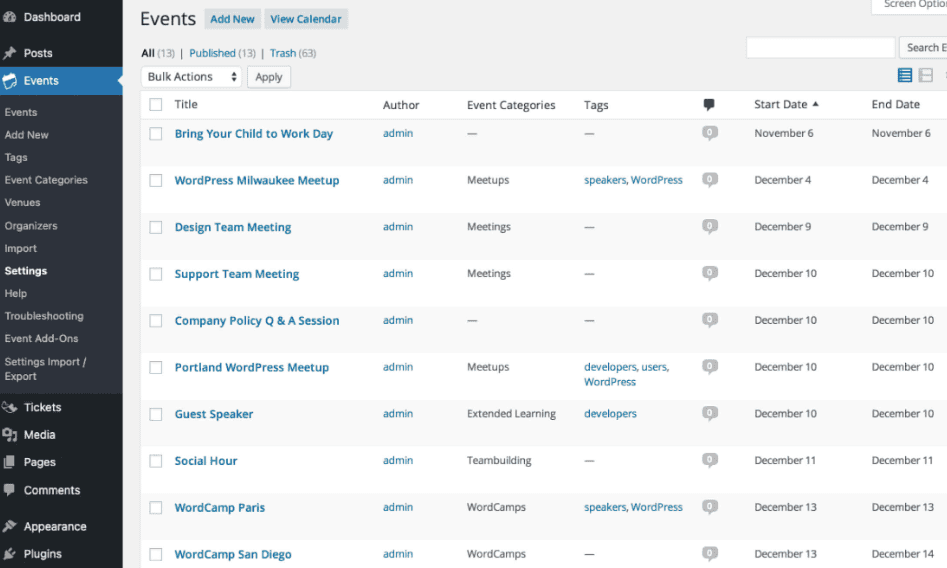Sort by comments column bubble icon
The width and height of the screenshot is (947, 568).
[709, 105]
